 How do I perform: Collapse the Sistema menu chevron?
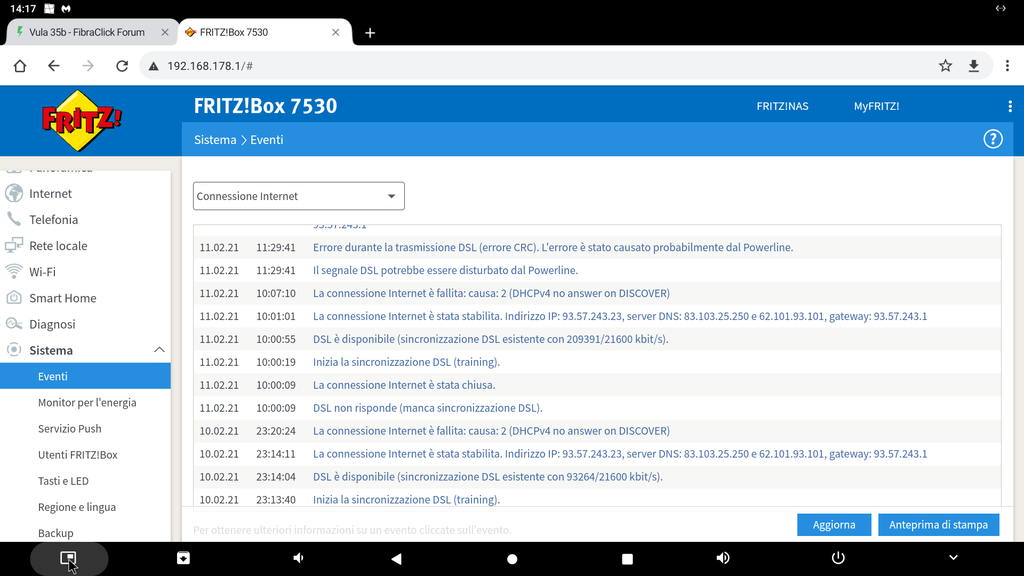pyautogui.click(x=159, y=350)
